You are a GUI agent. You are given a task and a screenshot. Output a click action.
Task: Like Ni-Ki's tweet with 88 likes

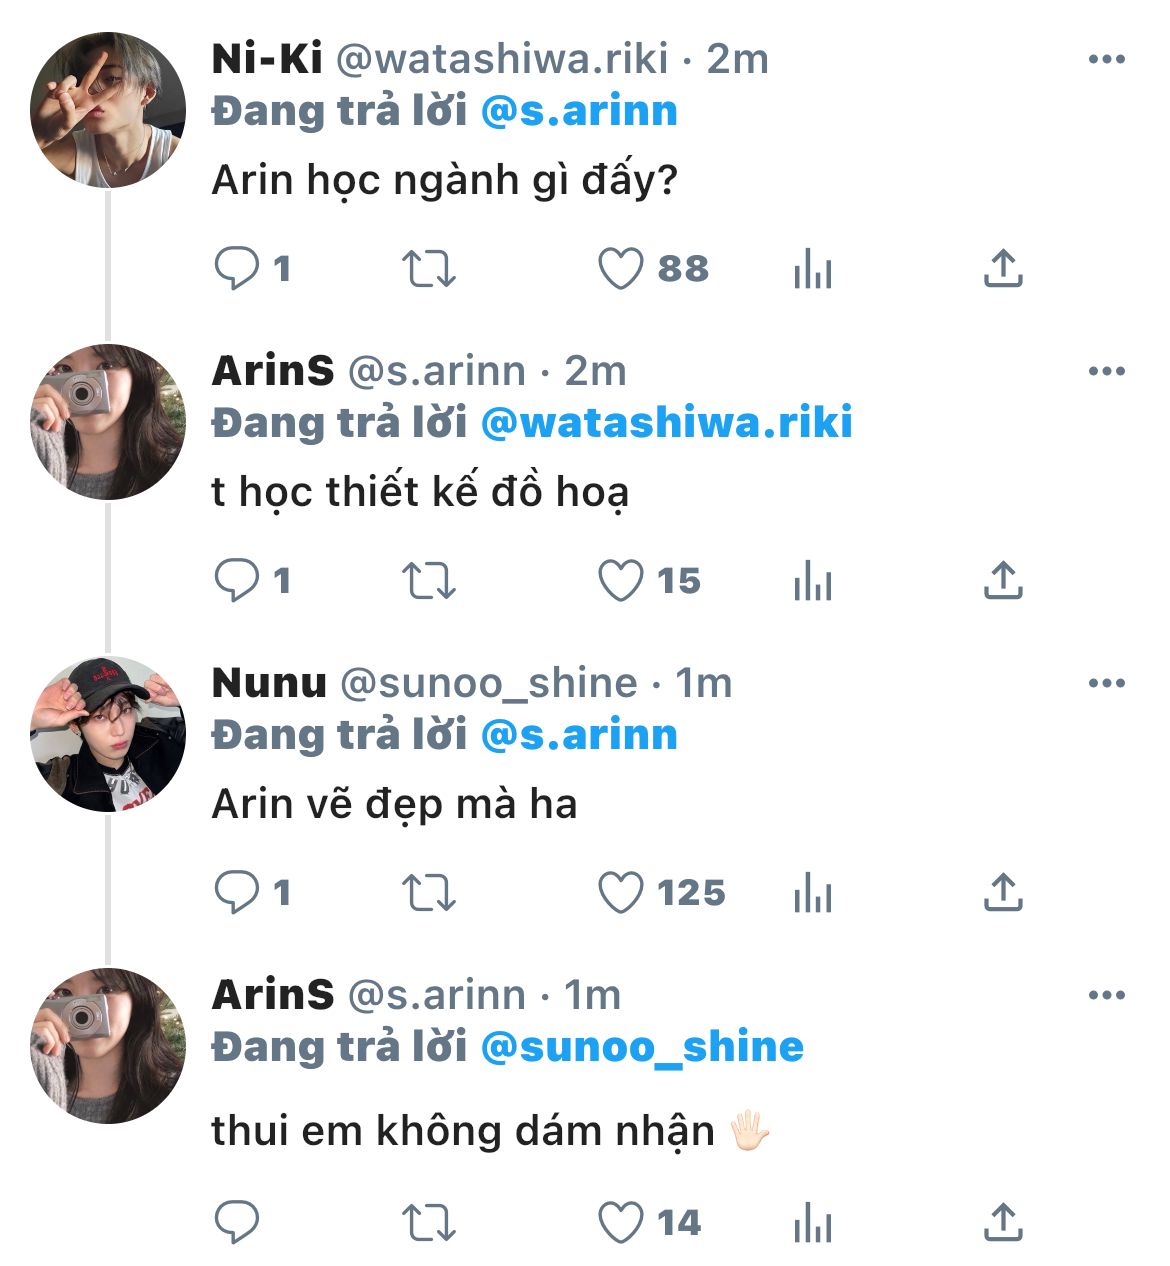620,268
